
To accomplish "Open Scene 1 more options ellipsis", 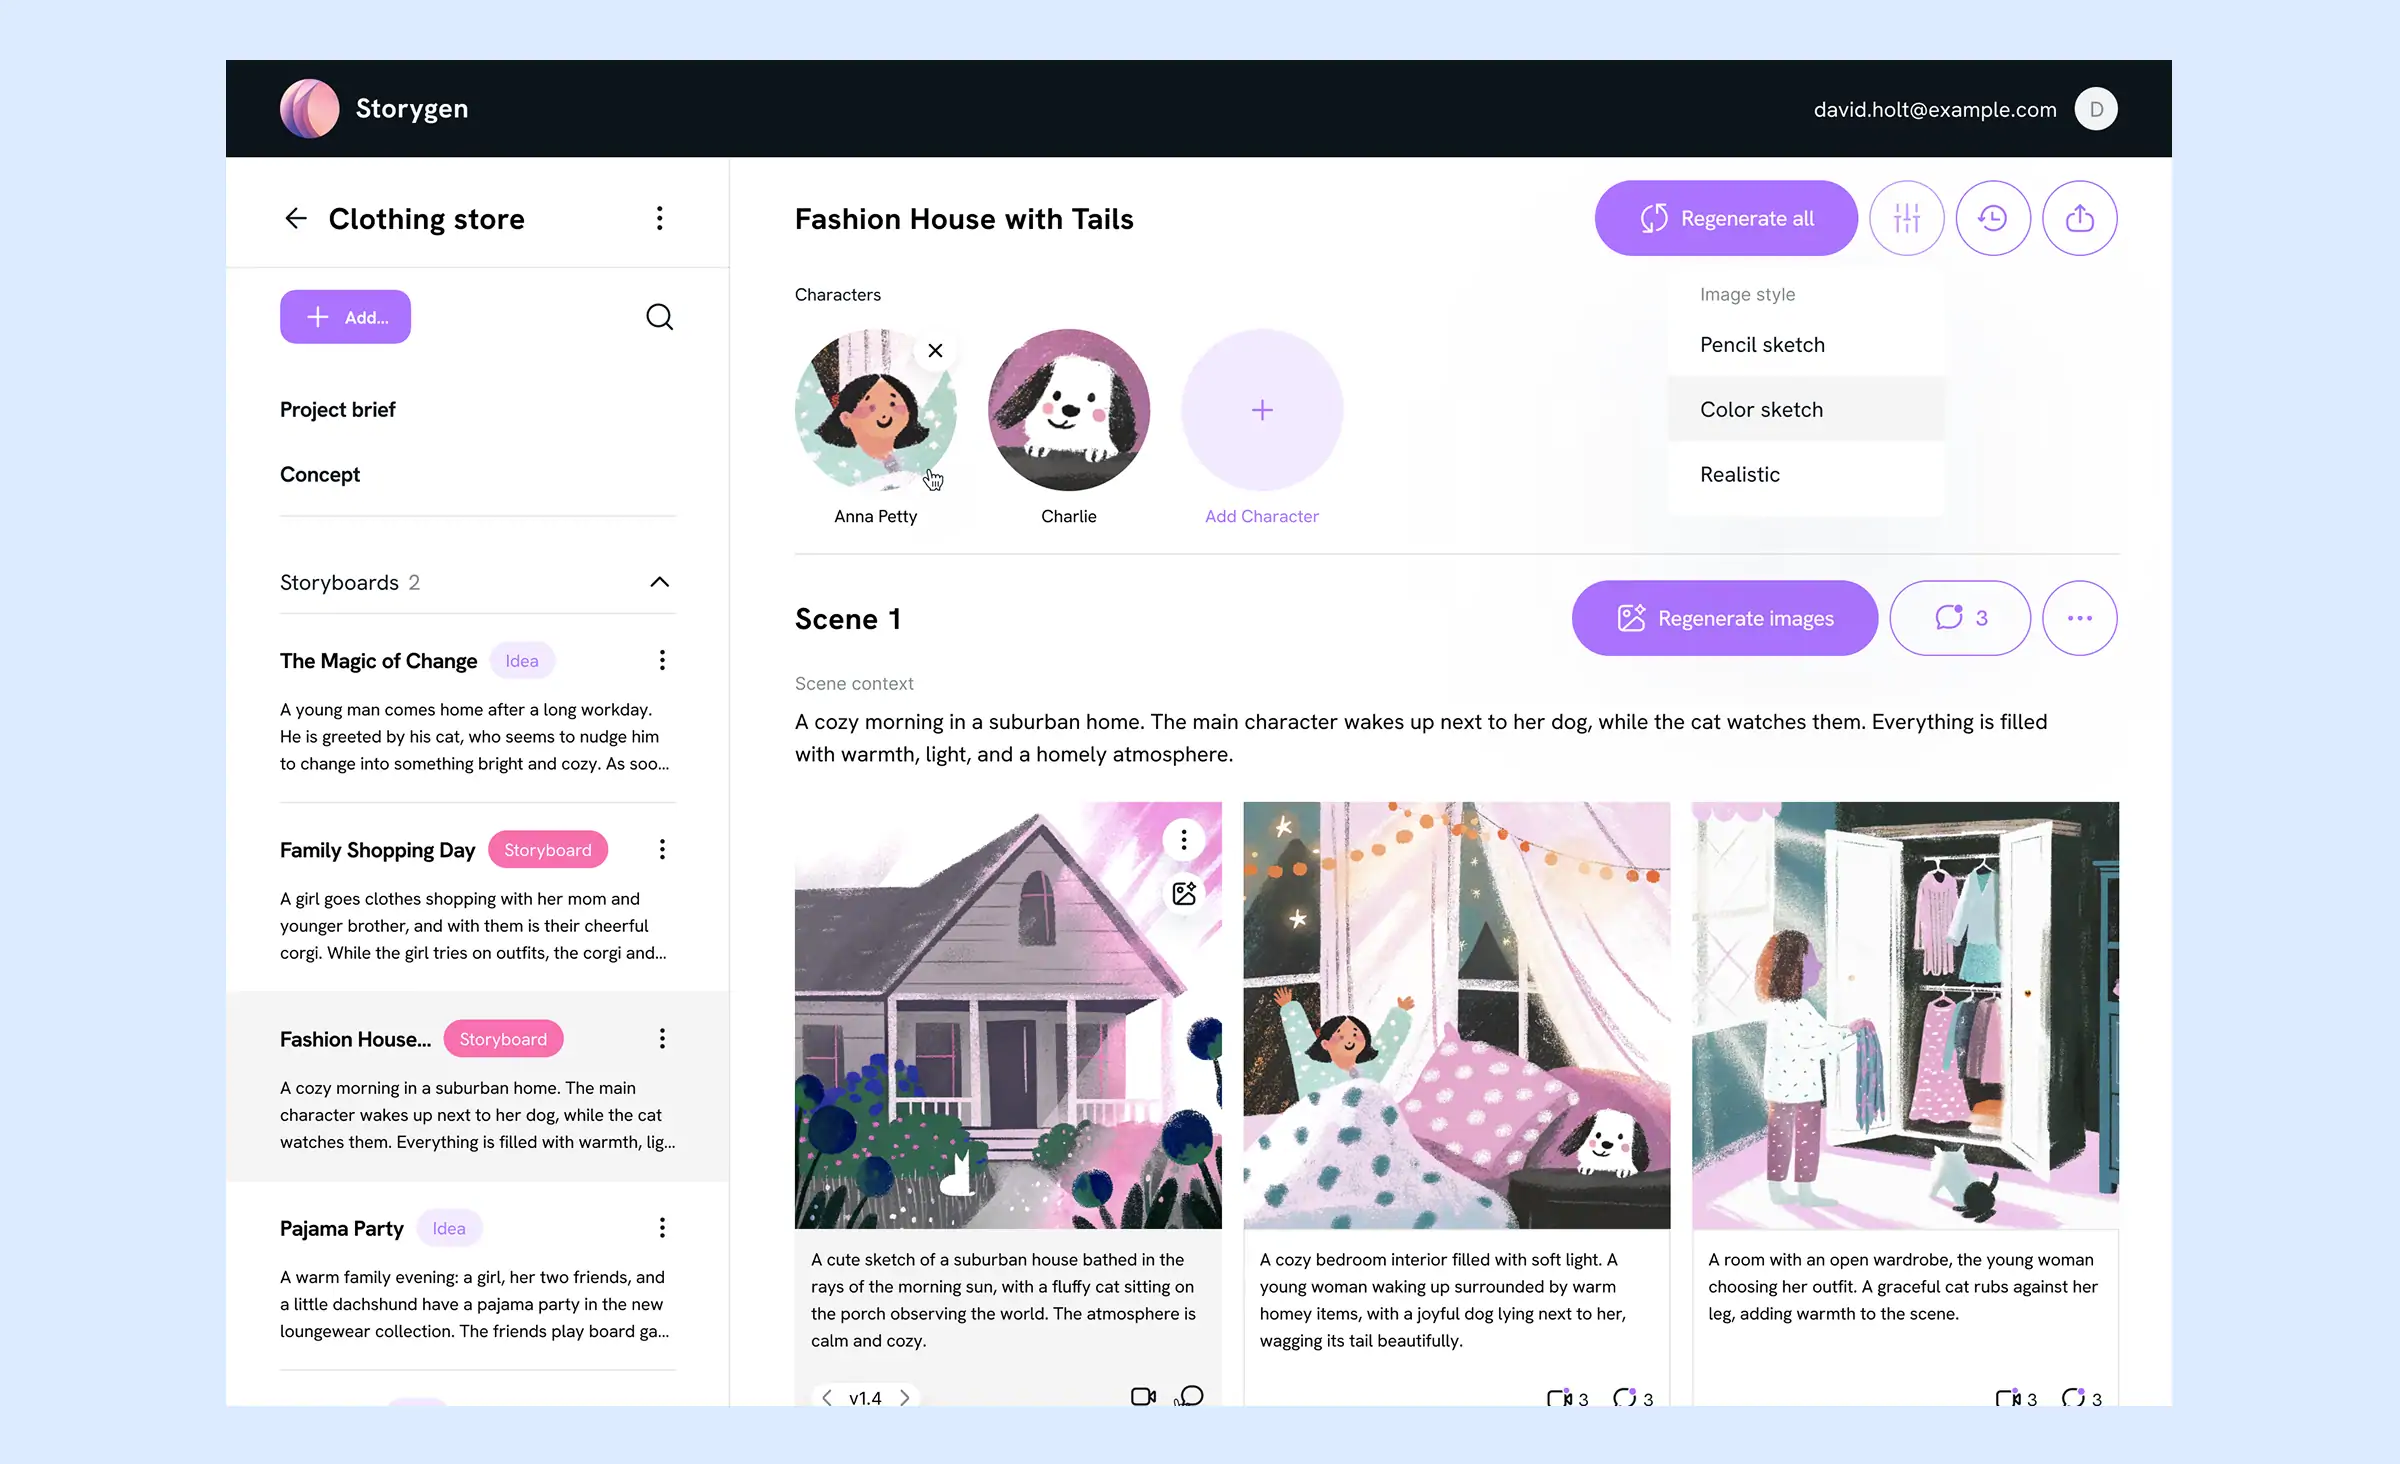I will 2080,618.
